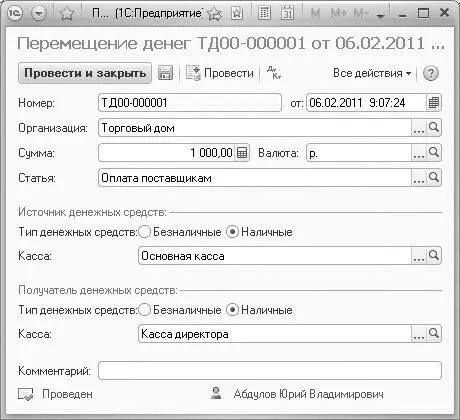
Task: Click the Номер field ТД00-000001
Action: (x=190, y=102)
